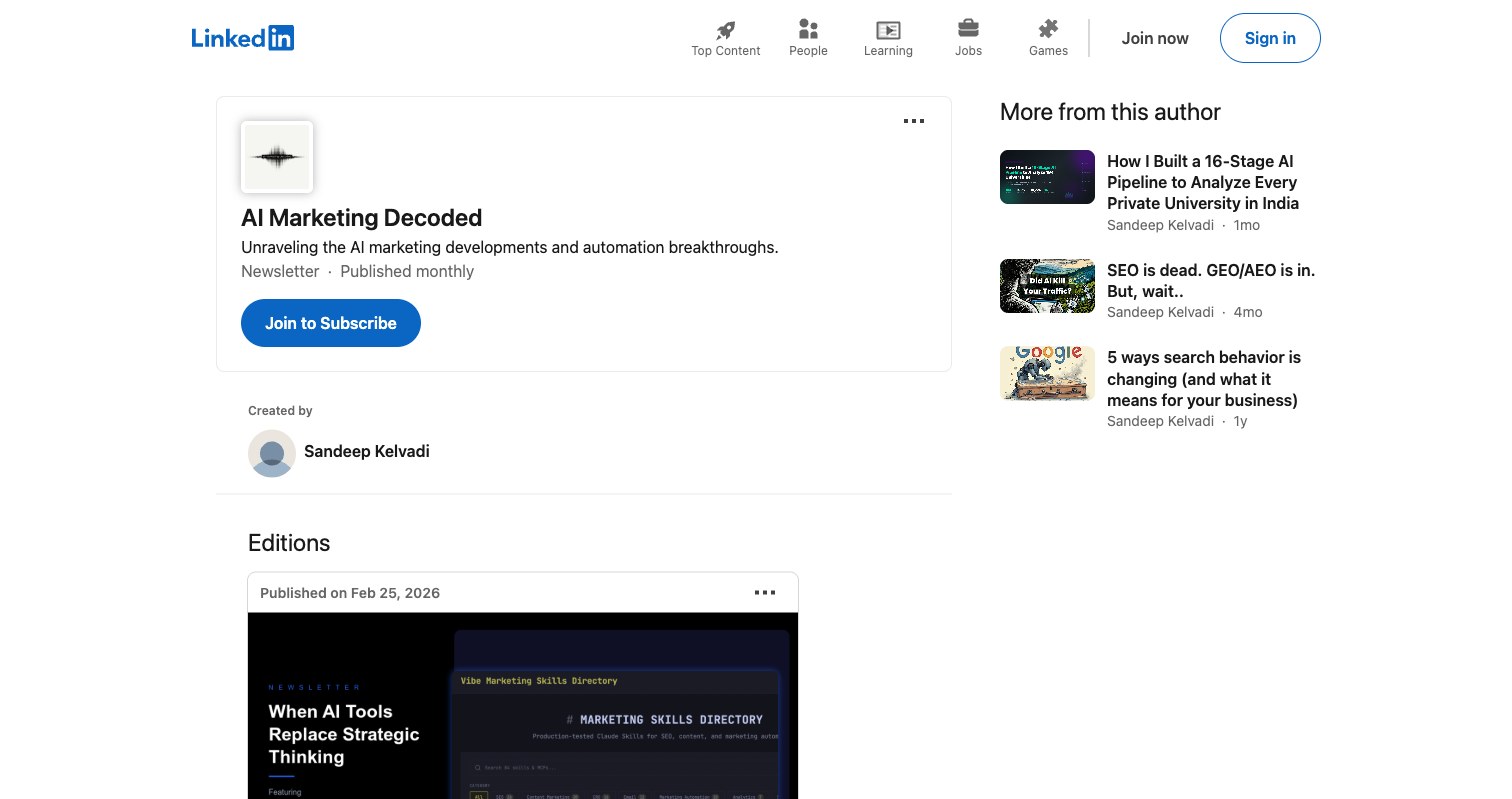Open 'SEO is dead. GEO/AEO is in' article
Viewport: 1512px width, 799px height.
tap(1210, 281)
